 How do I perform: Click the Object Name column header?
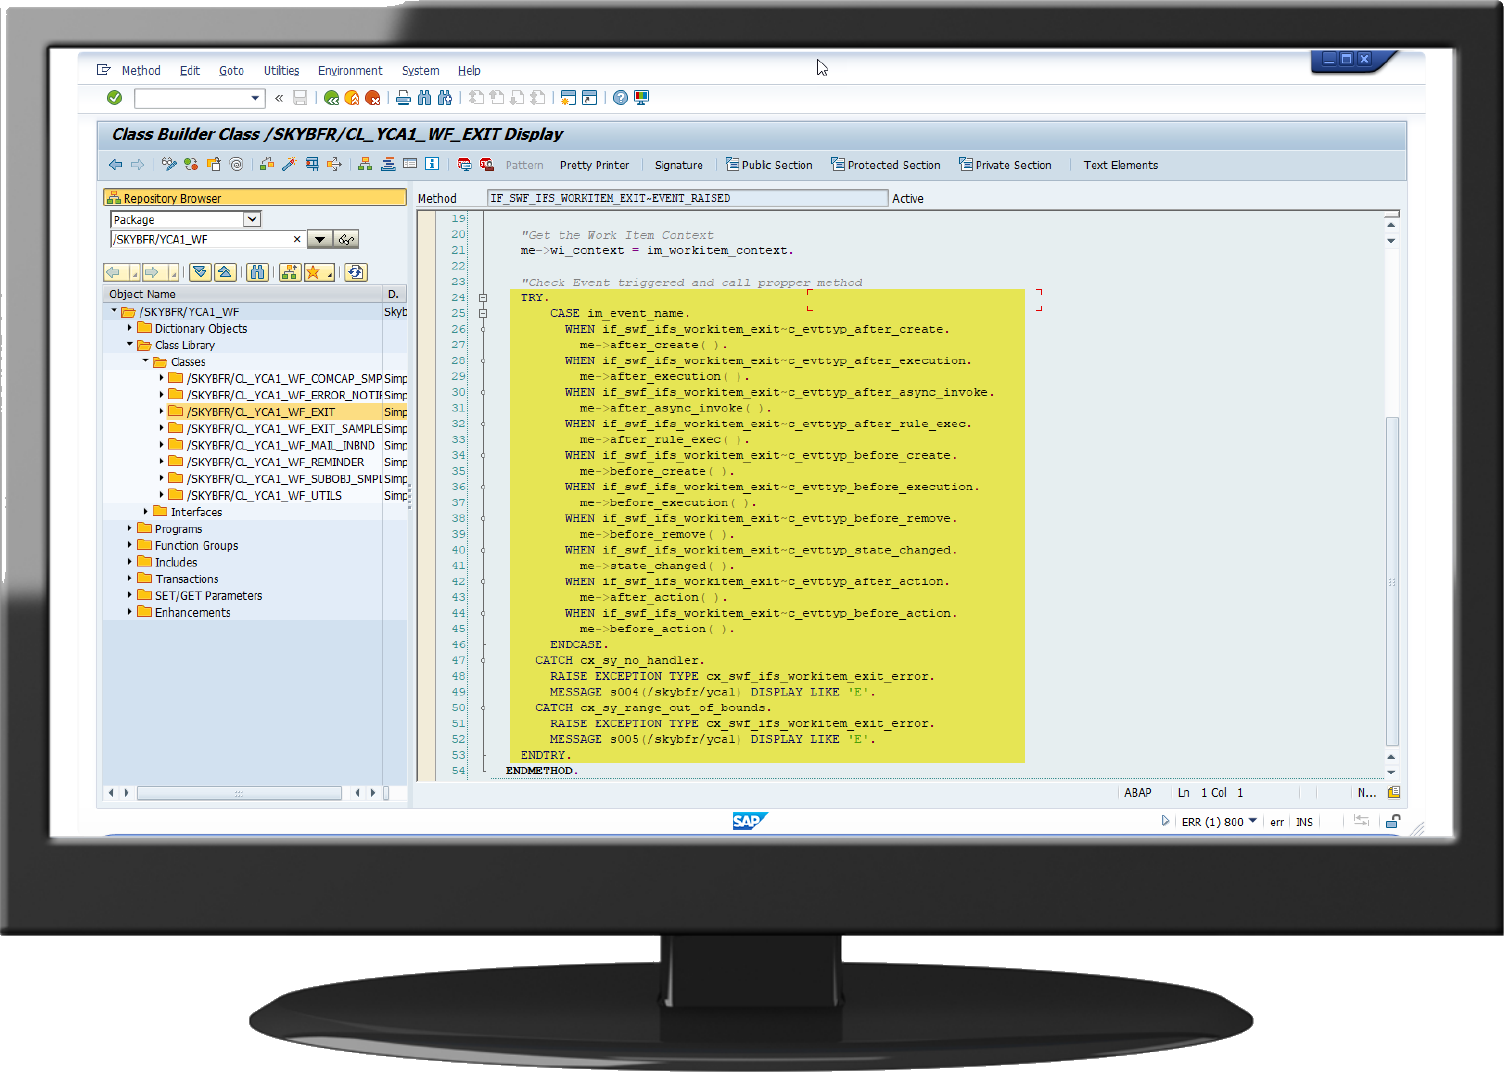[x=243, y=294]
